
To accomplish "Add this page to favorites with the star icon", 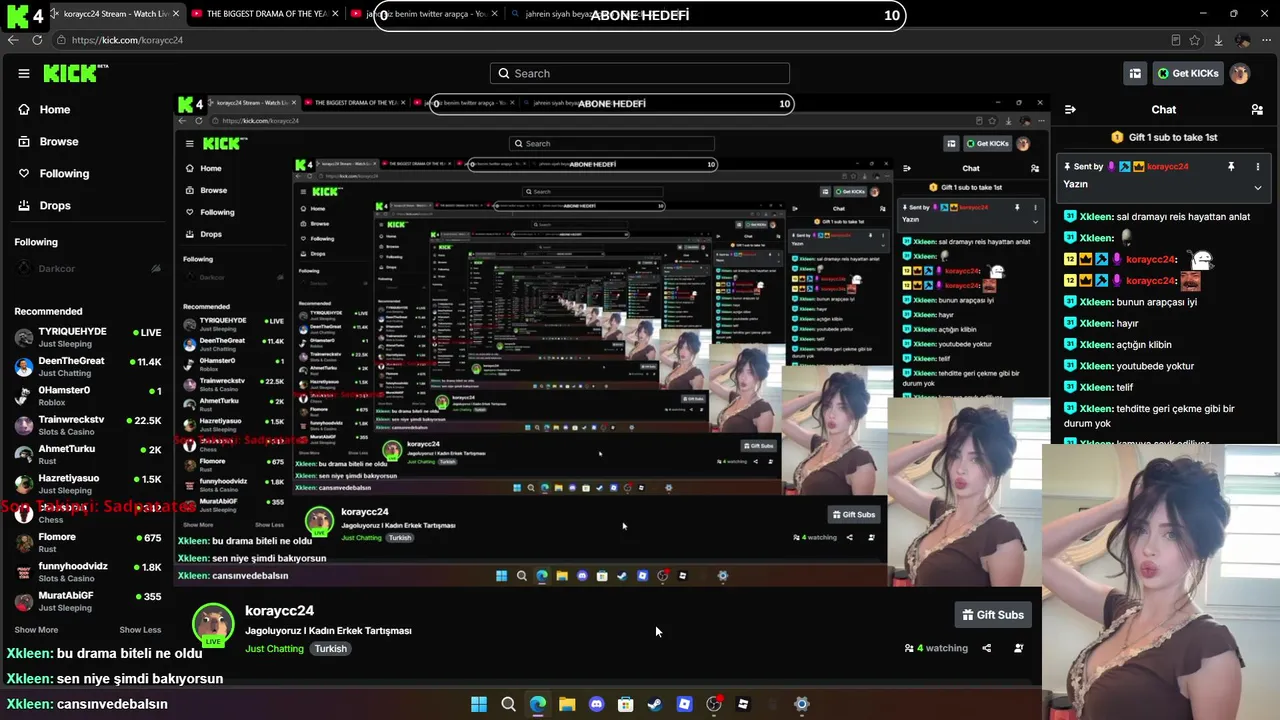I will click(x=1195, y=40).
